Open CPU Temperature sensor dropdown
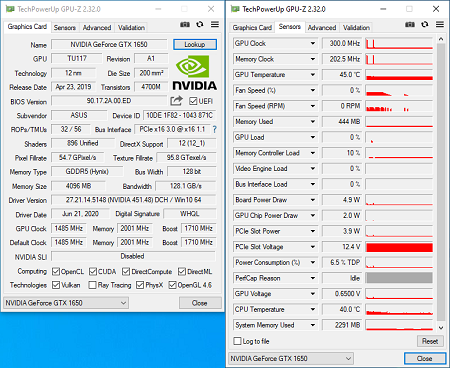Screen dimensions: 450x368 313,310
